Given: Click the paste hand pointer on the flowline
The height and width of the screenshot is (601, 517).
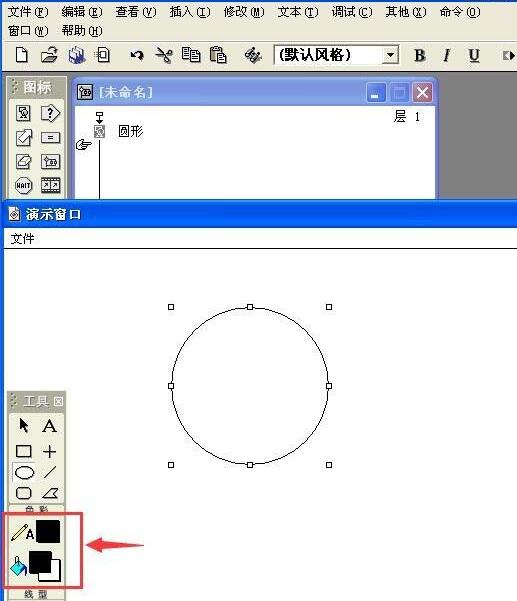Looking at the screenshot, I should [x=84, y=145].
